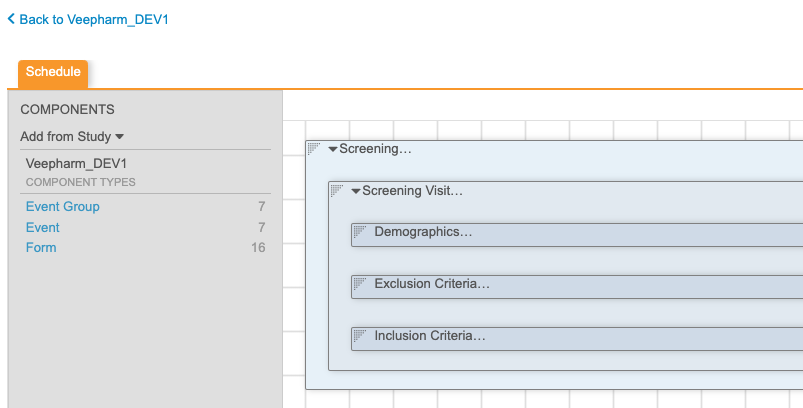Screen dimensions: 803x408
Task: Select the Event component type link
Action: 43,227
